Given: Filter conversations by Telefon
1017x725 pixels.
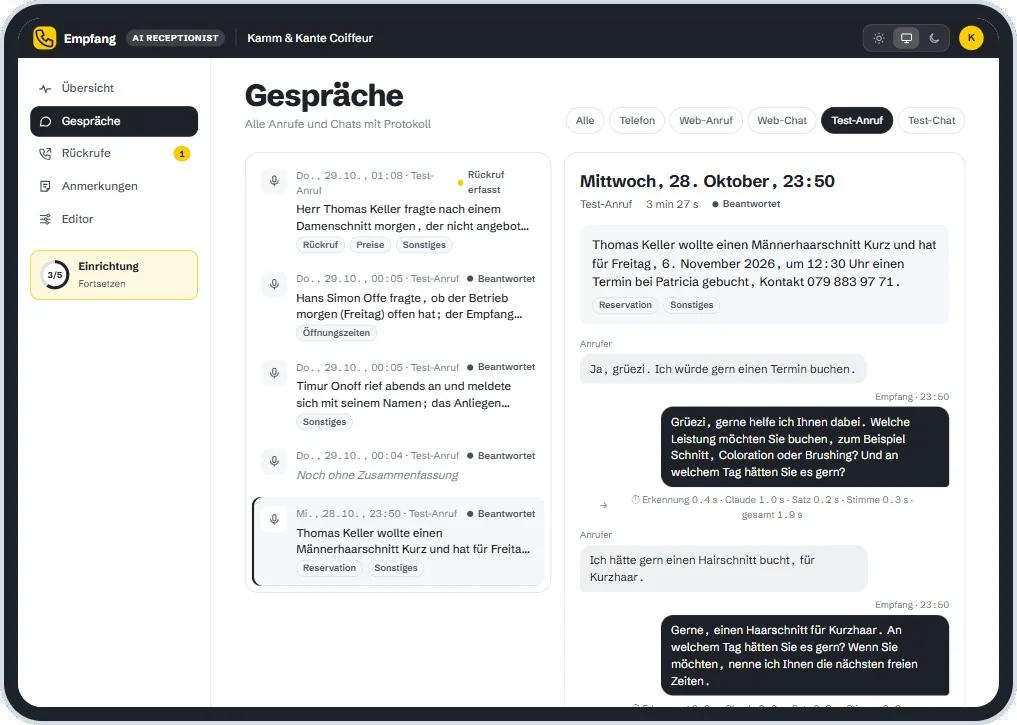Looking at the screenshot, I should (x=637, y=121).
